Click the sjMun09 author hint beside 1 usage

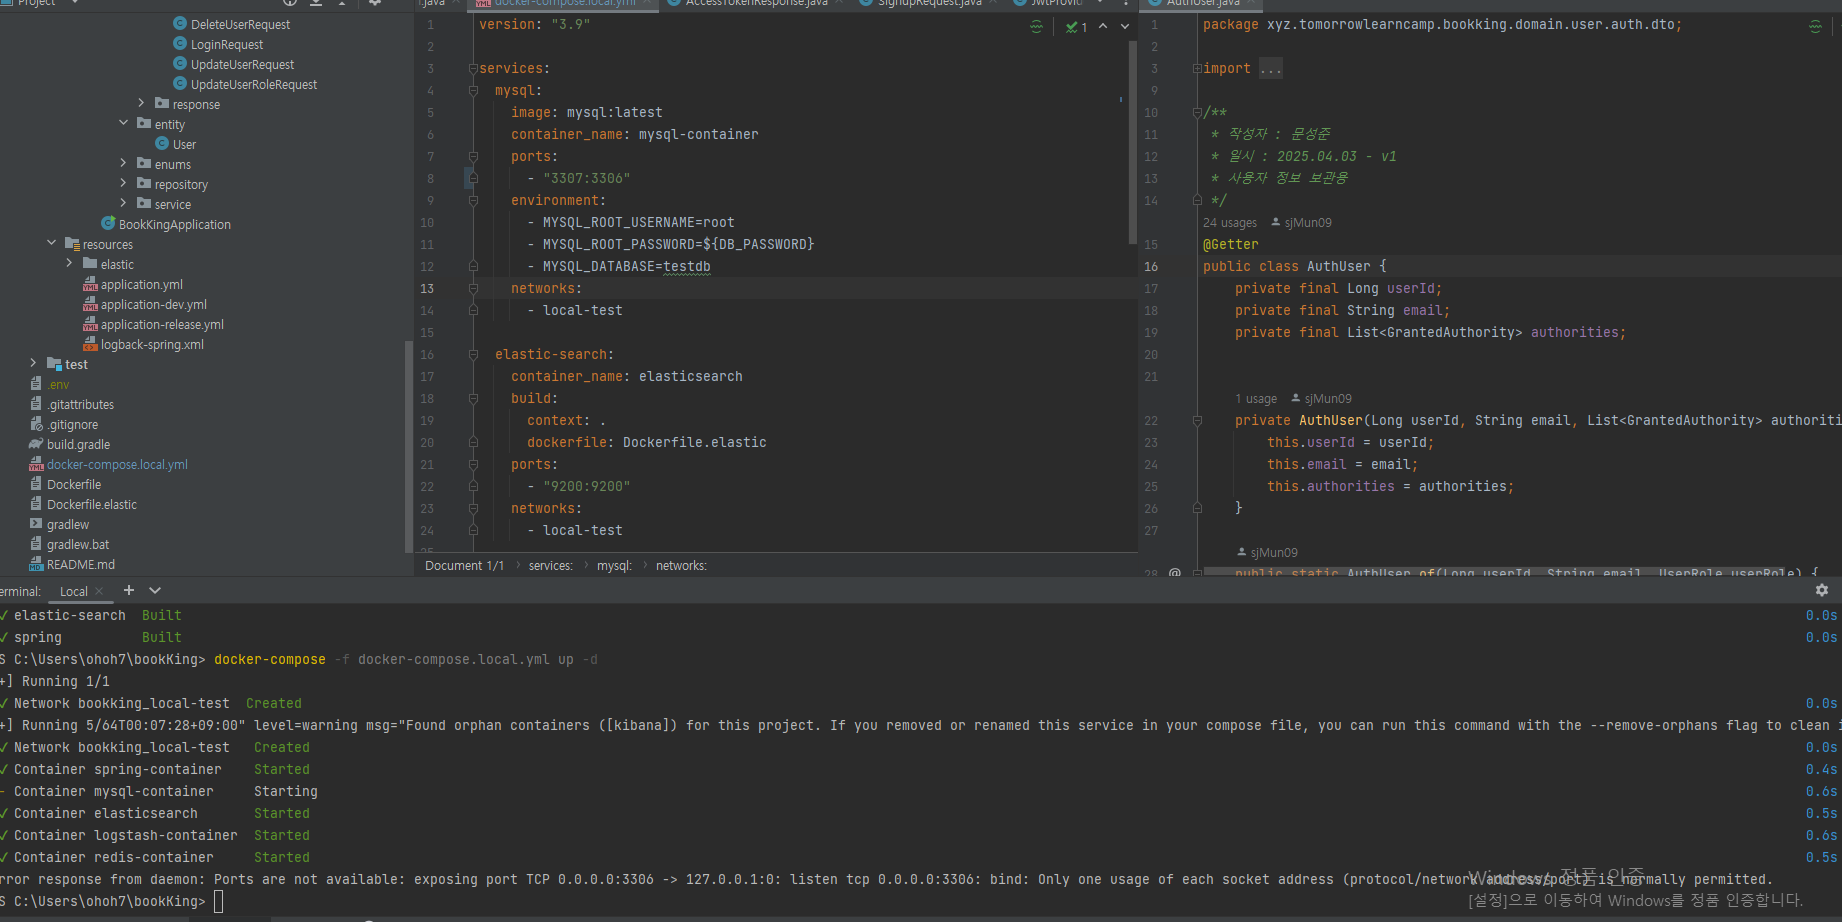[x=1322, y=399]
